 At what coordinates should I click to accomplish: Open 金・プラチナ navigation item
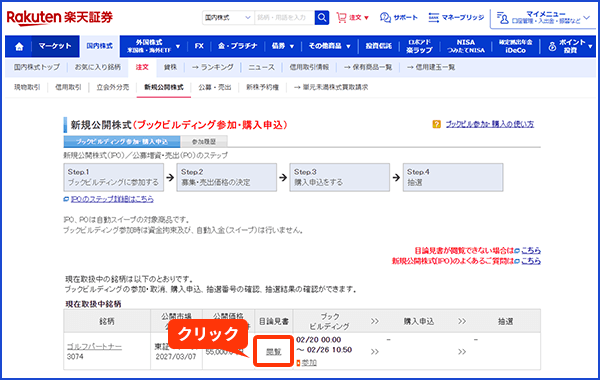click(237, 46)
